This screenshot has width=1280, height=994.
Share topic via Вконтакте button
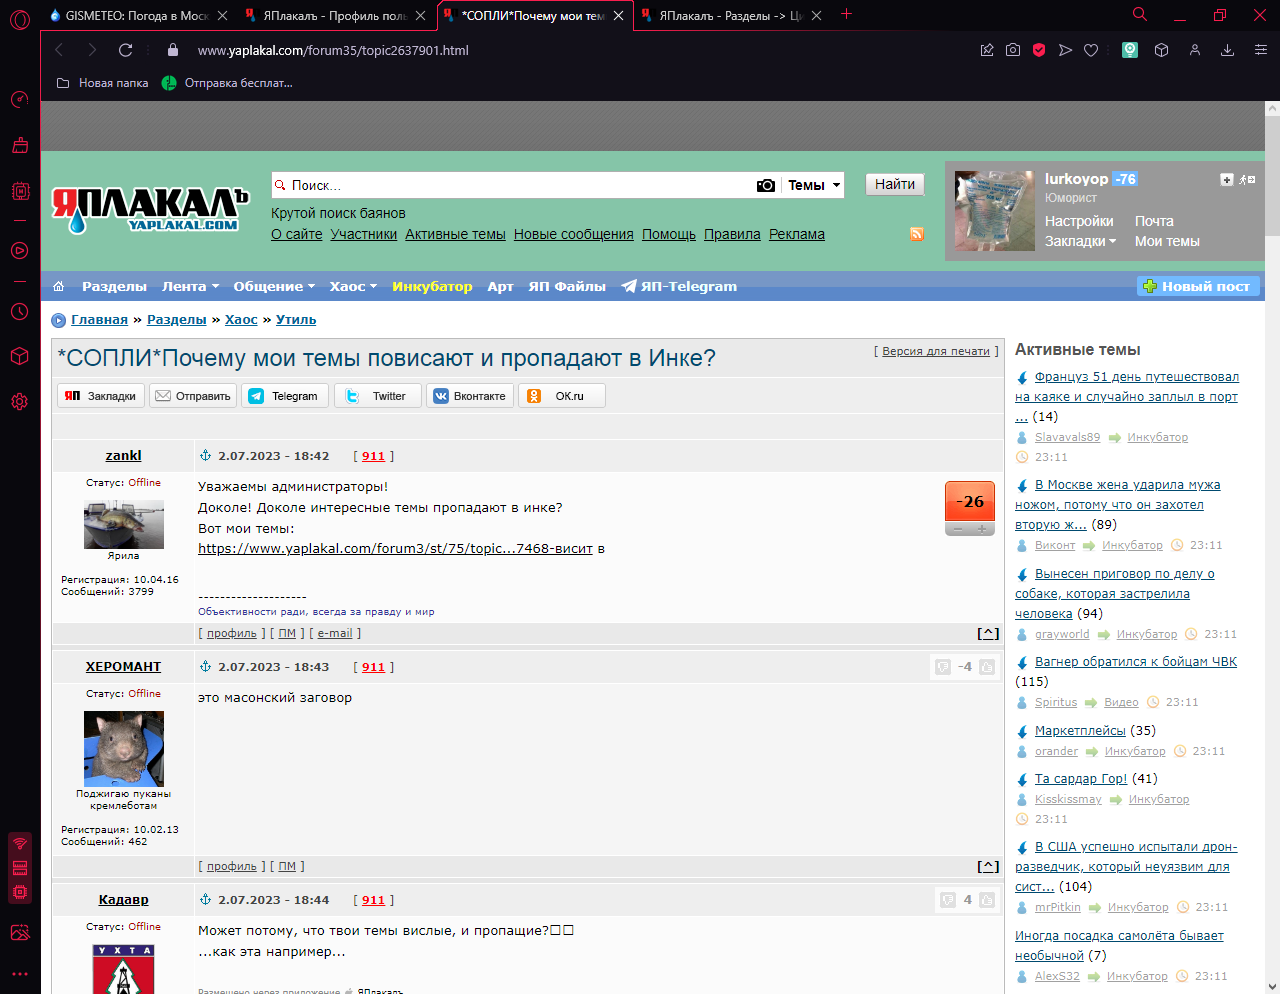[470, 396]
